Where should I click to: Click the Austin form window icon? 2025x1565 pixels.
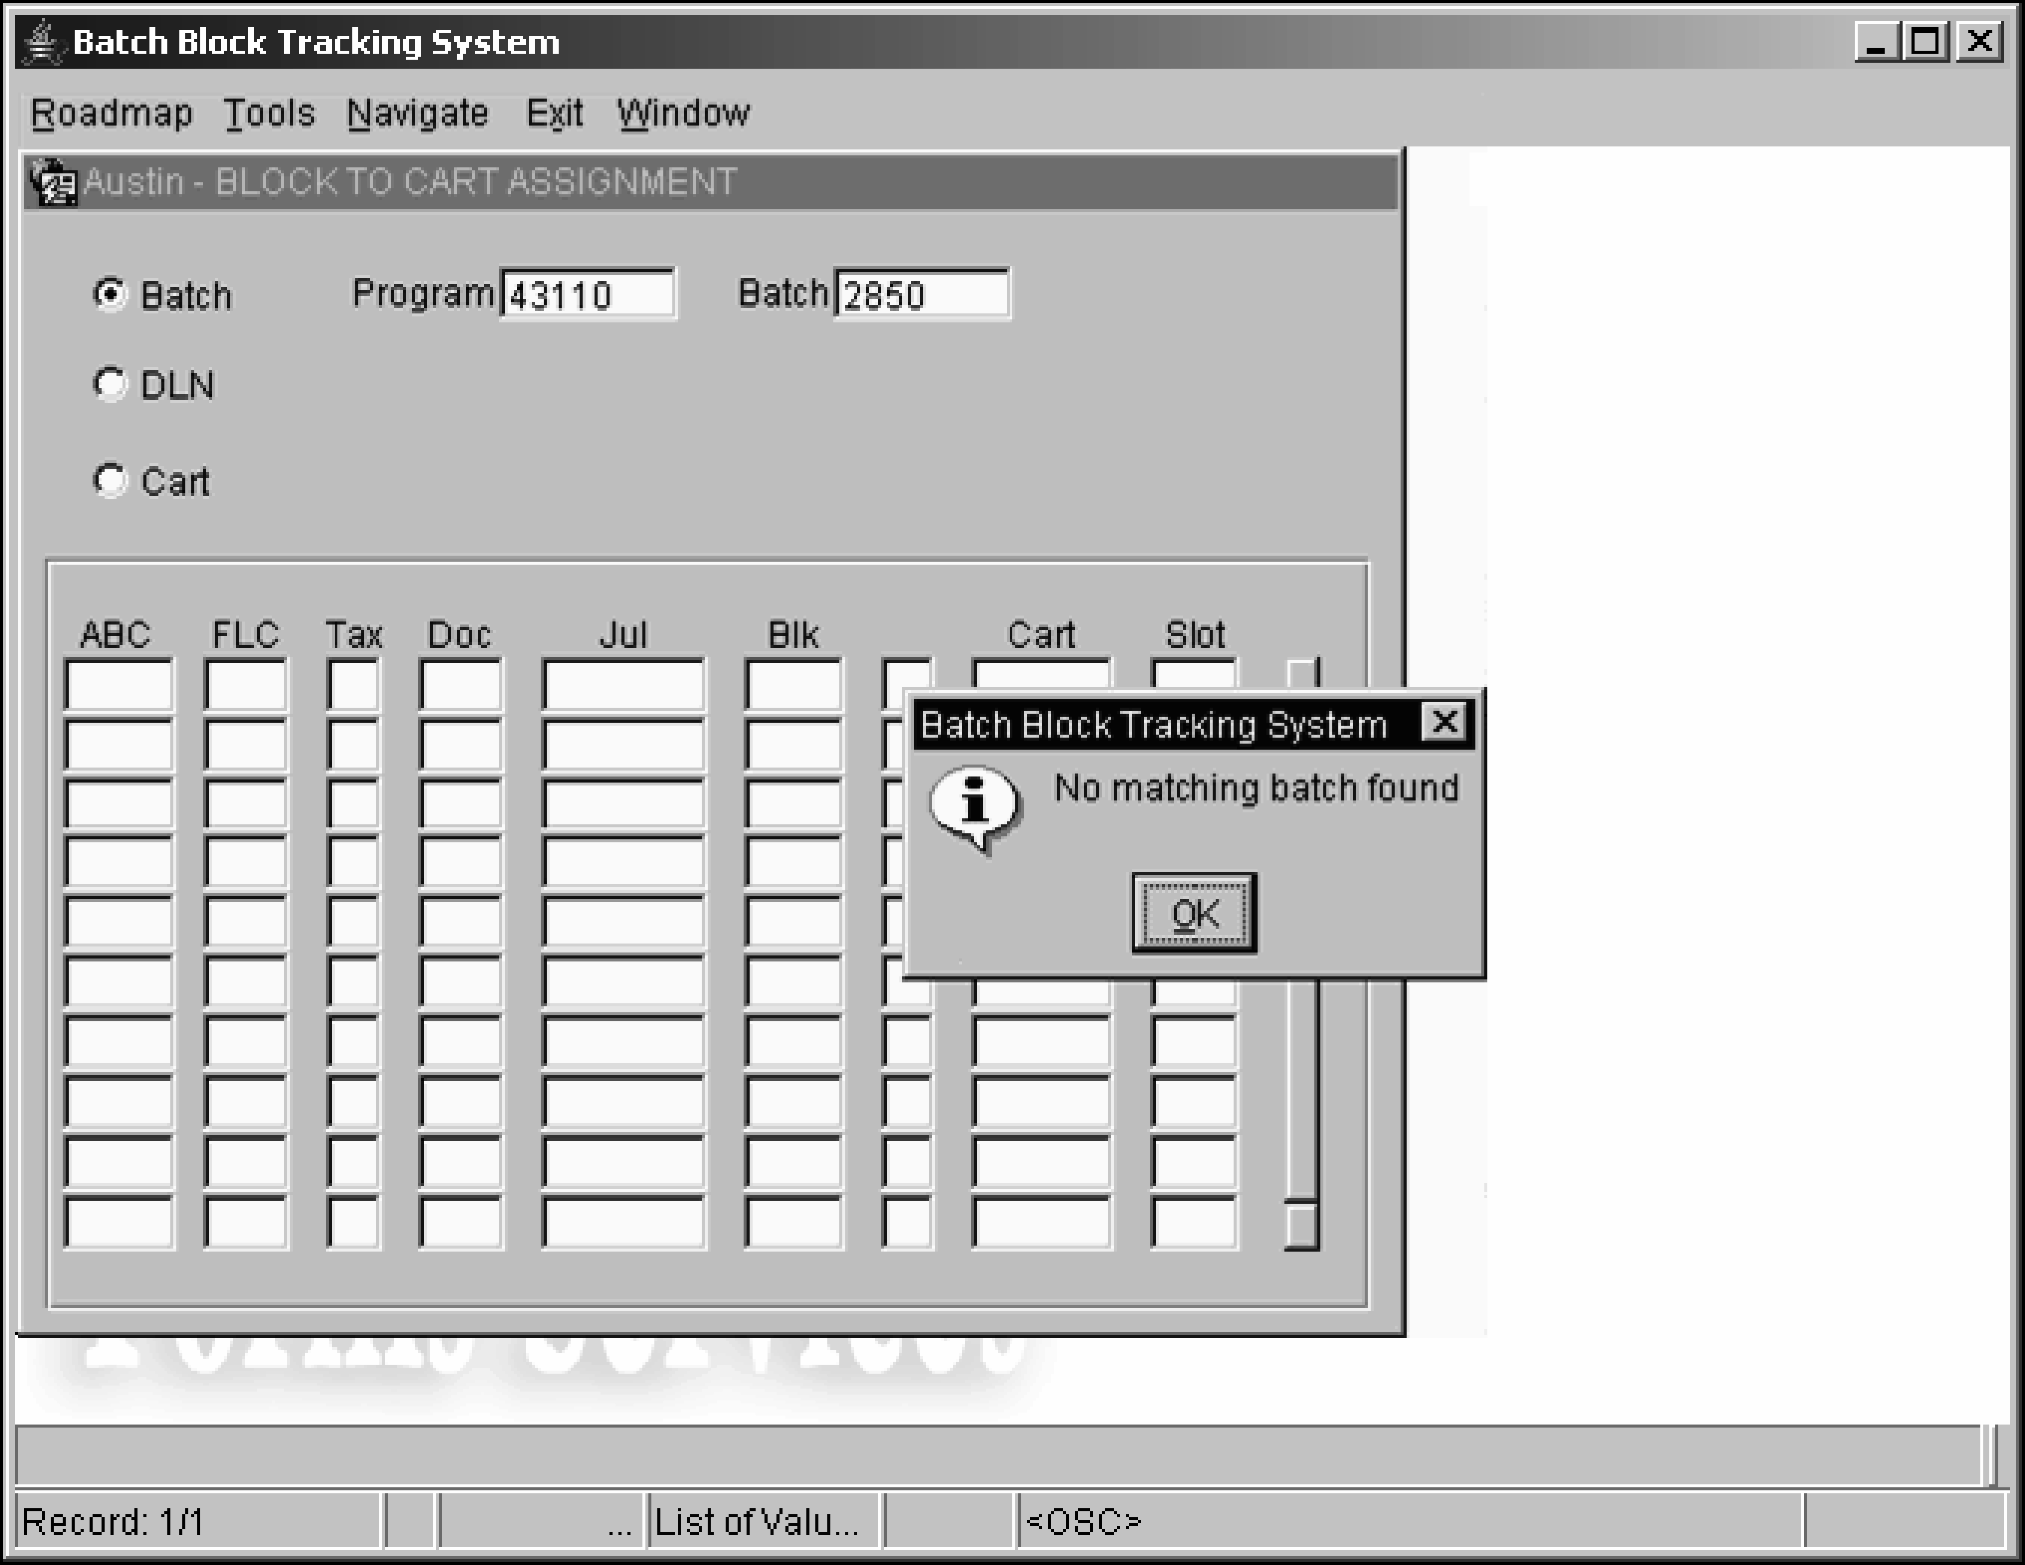pyautogui.click(x=52, y=182)
